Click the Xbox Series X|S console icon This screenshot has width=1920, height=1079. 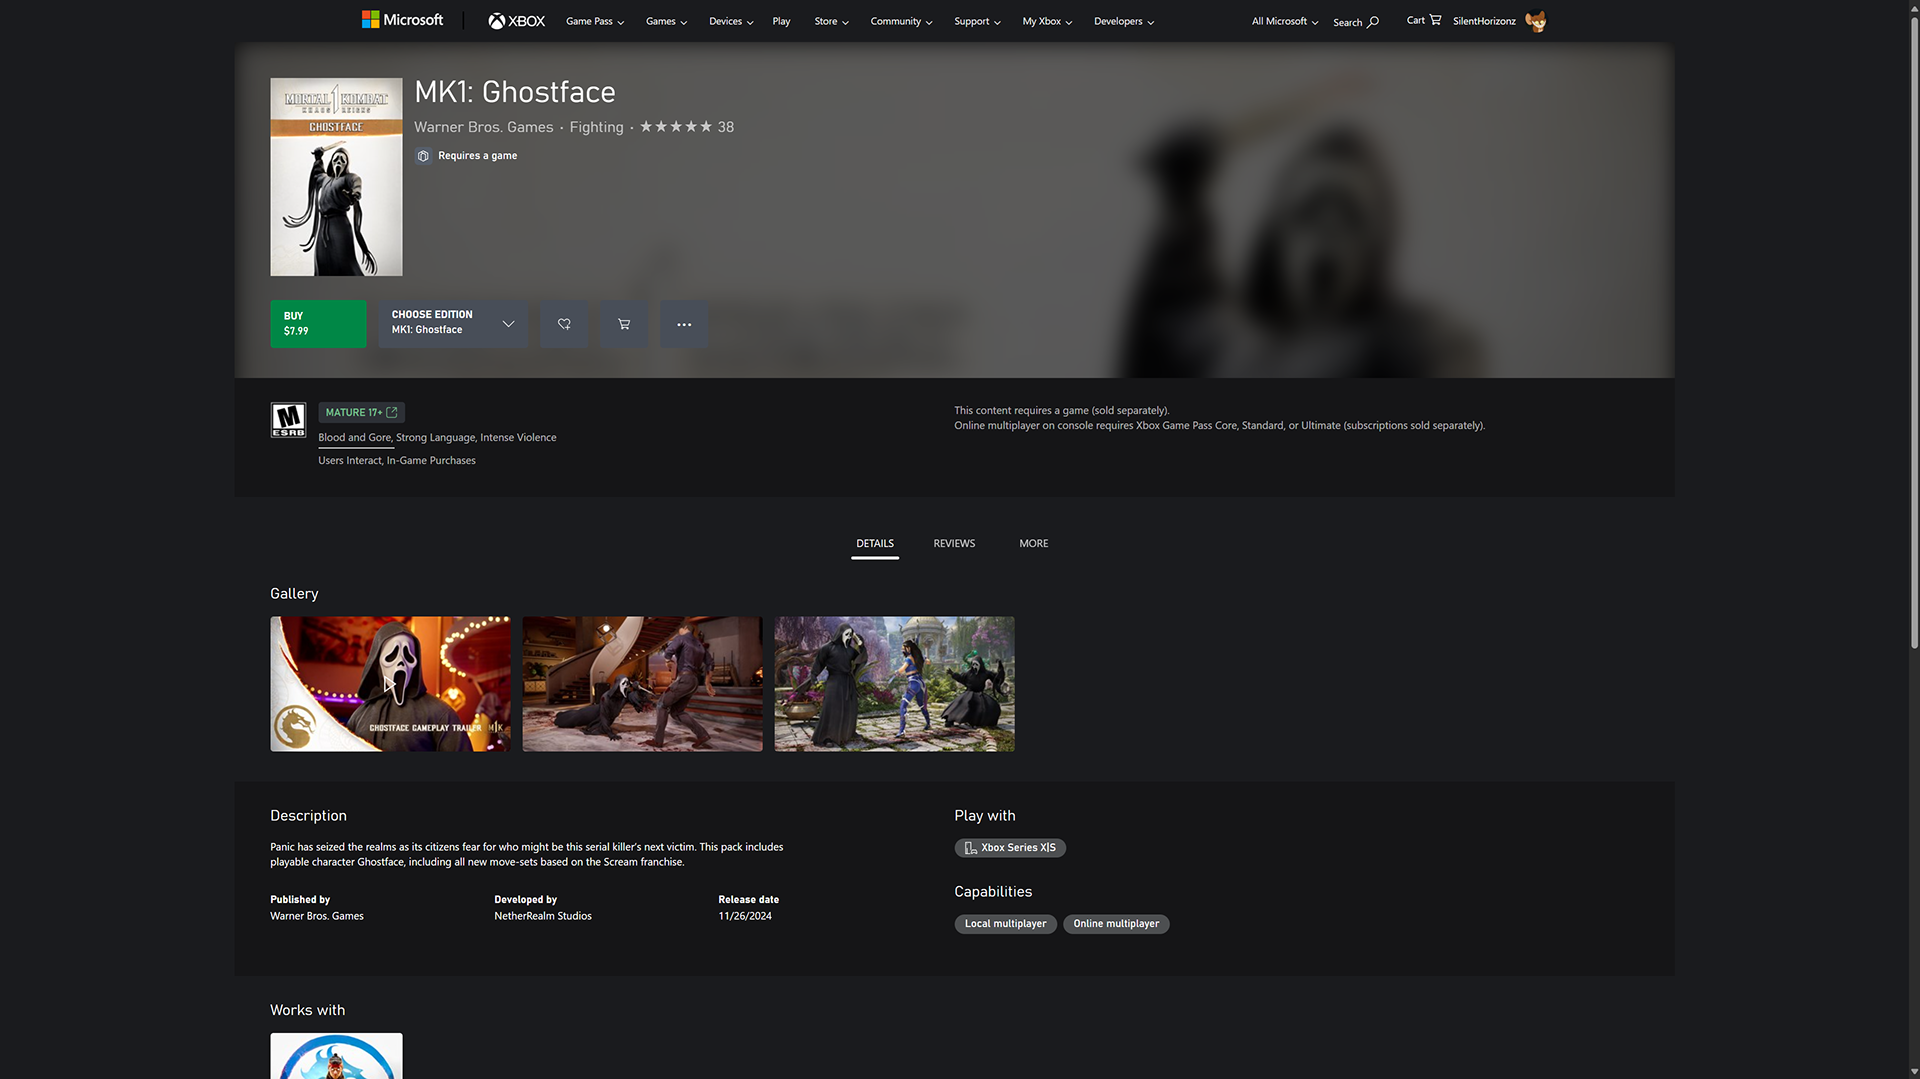click(970, 848)
